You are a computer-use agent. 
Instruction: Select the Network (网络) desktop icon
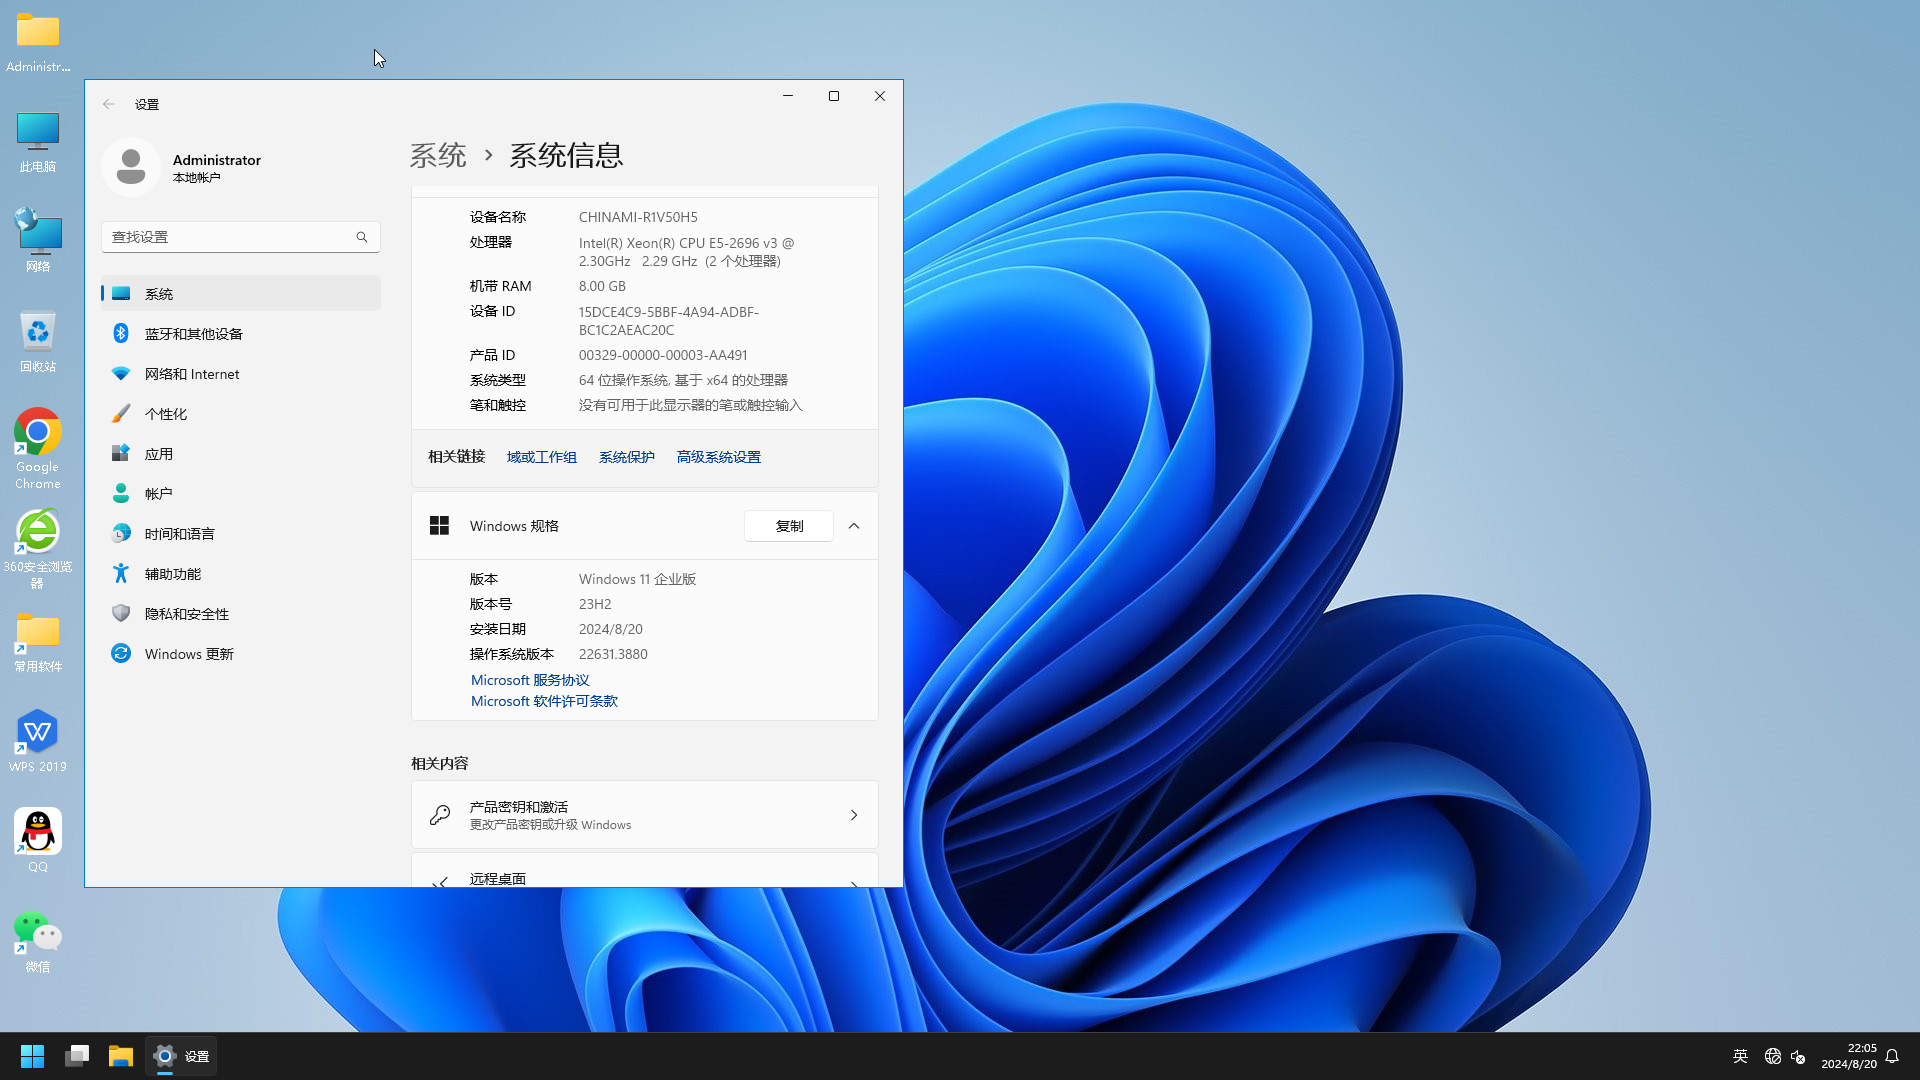pos(38,241)
